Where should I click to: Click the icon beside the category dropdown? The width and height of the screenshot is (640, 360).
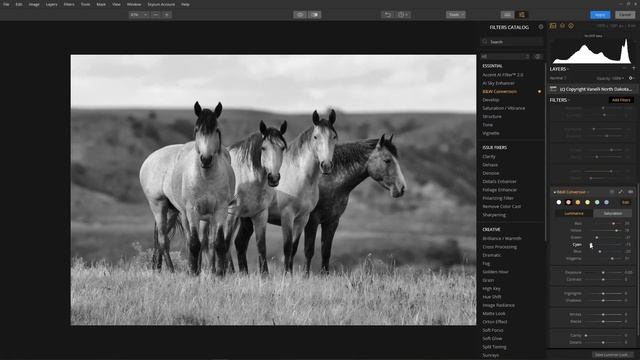[x=538, y=56]
